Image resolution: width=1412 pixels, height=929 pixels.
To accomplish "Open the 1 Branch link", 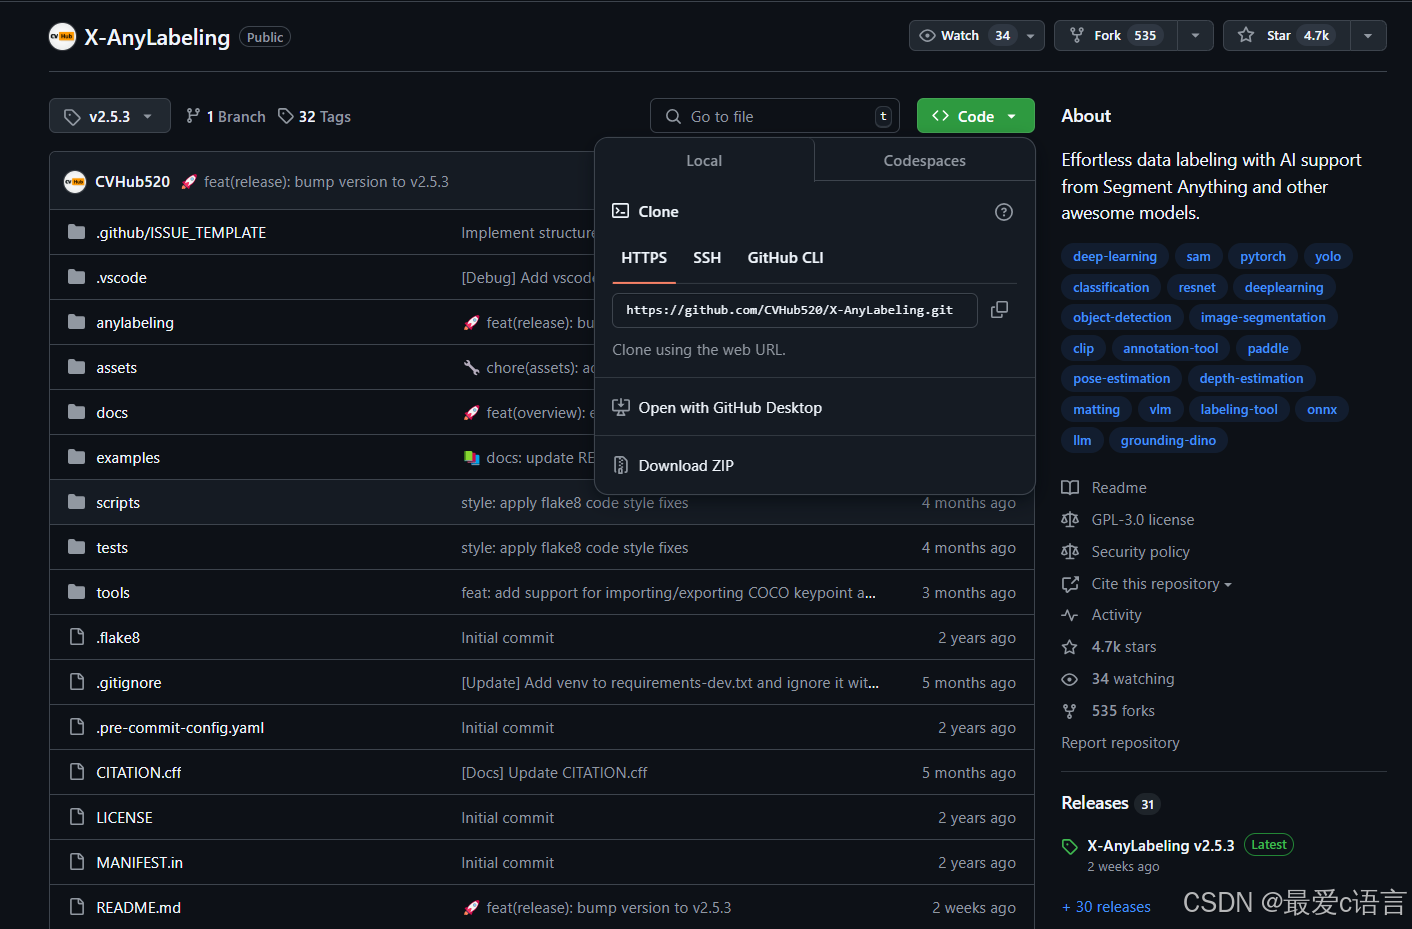I will click(x=226, y=116).
